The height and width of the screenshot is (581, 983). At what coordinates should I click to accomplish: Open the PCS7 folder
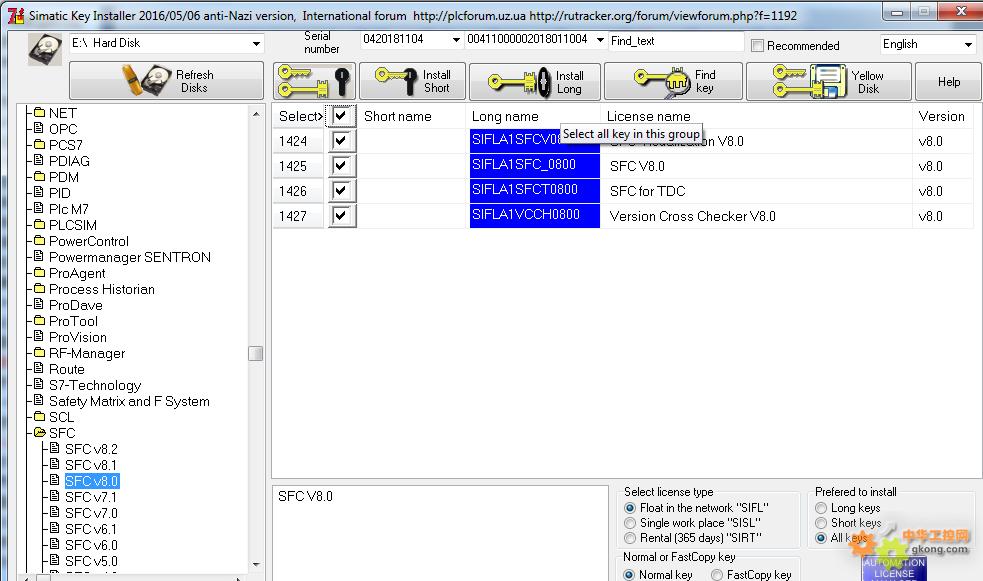point(66,145)
